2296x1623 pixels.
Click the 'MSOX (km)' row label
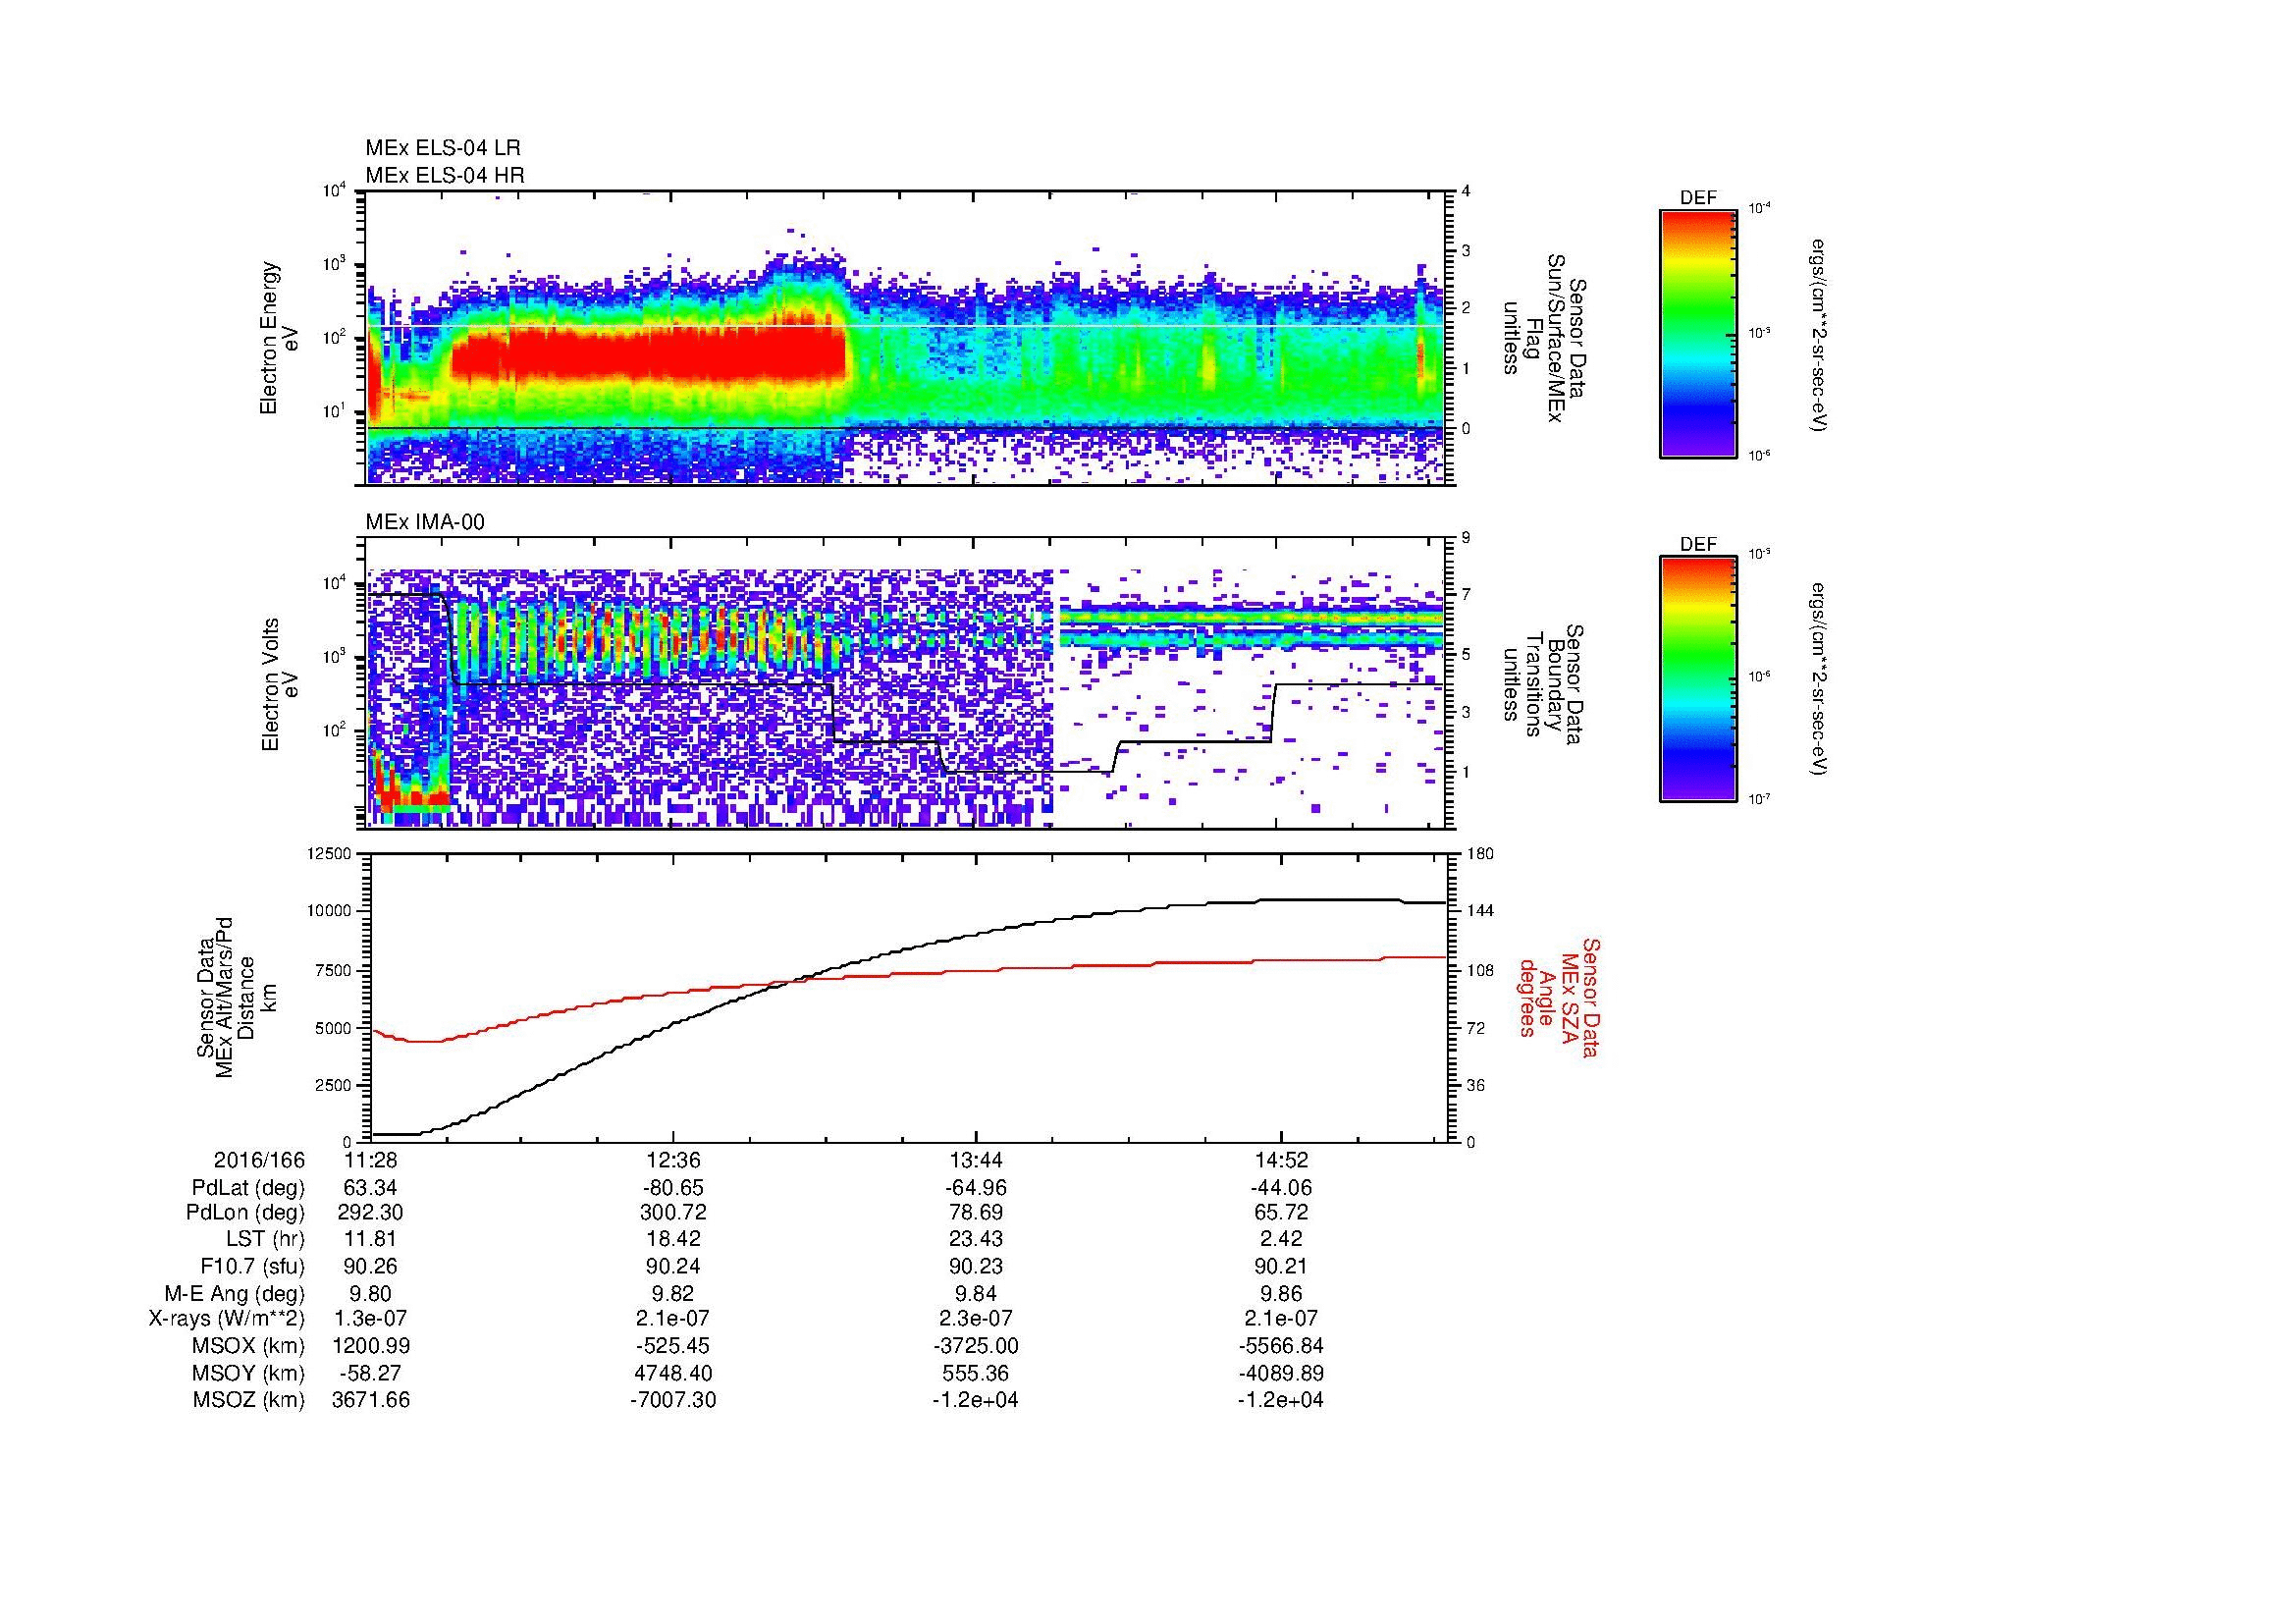pos(249,1346)
